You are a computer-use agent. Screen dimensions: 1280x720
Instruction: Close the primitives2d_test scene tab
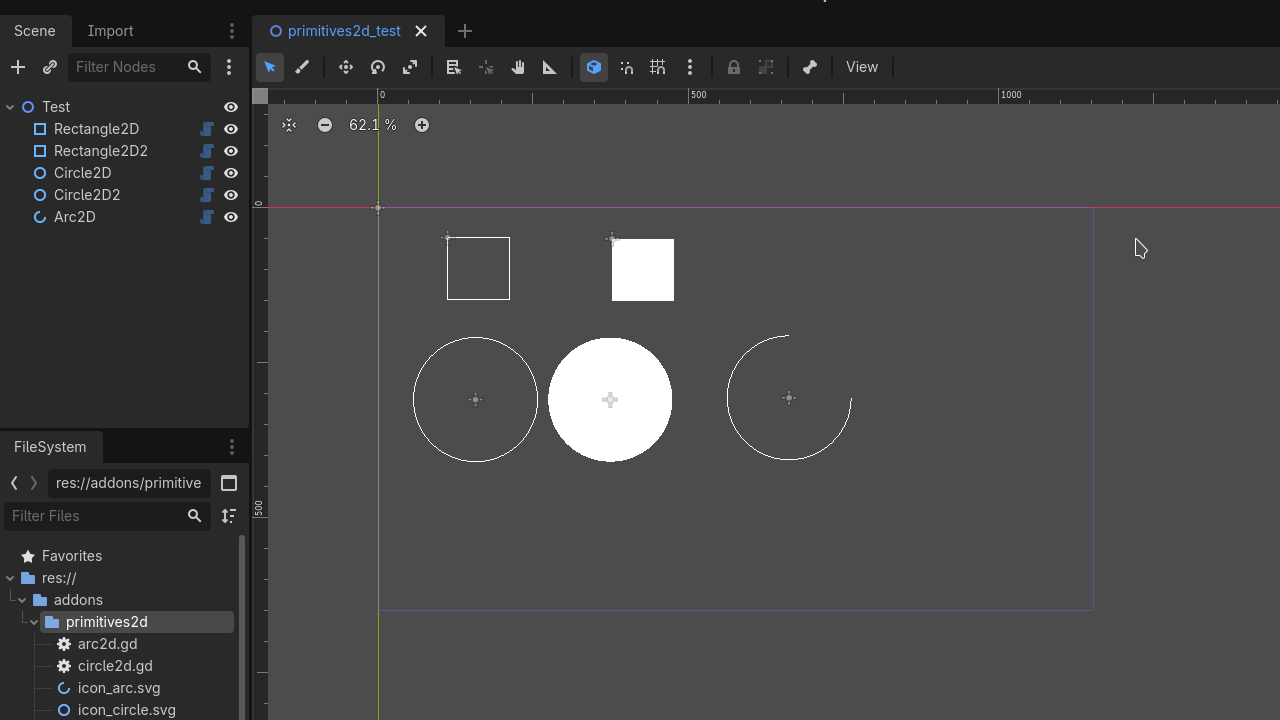[x=421, y=31]
